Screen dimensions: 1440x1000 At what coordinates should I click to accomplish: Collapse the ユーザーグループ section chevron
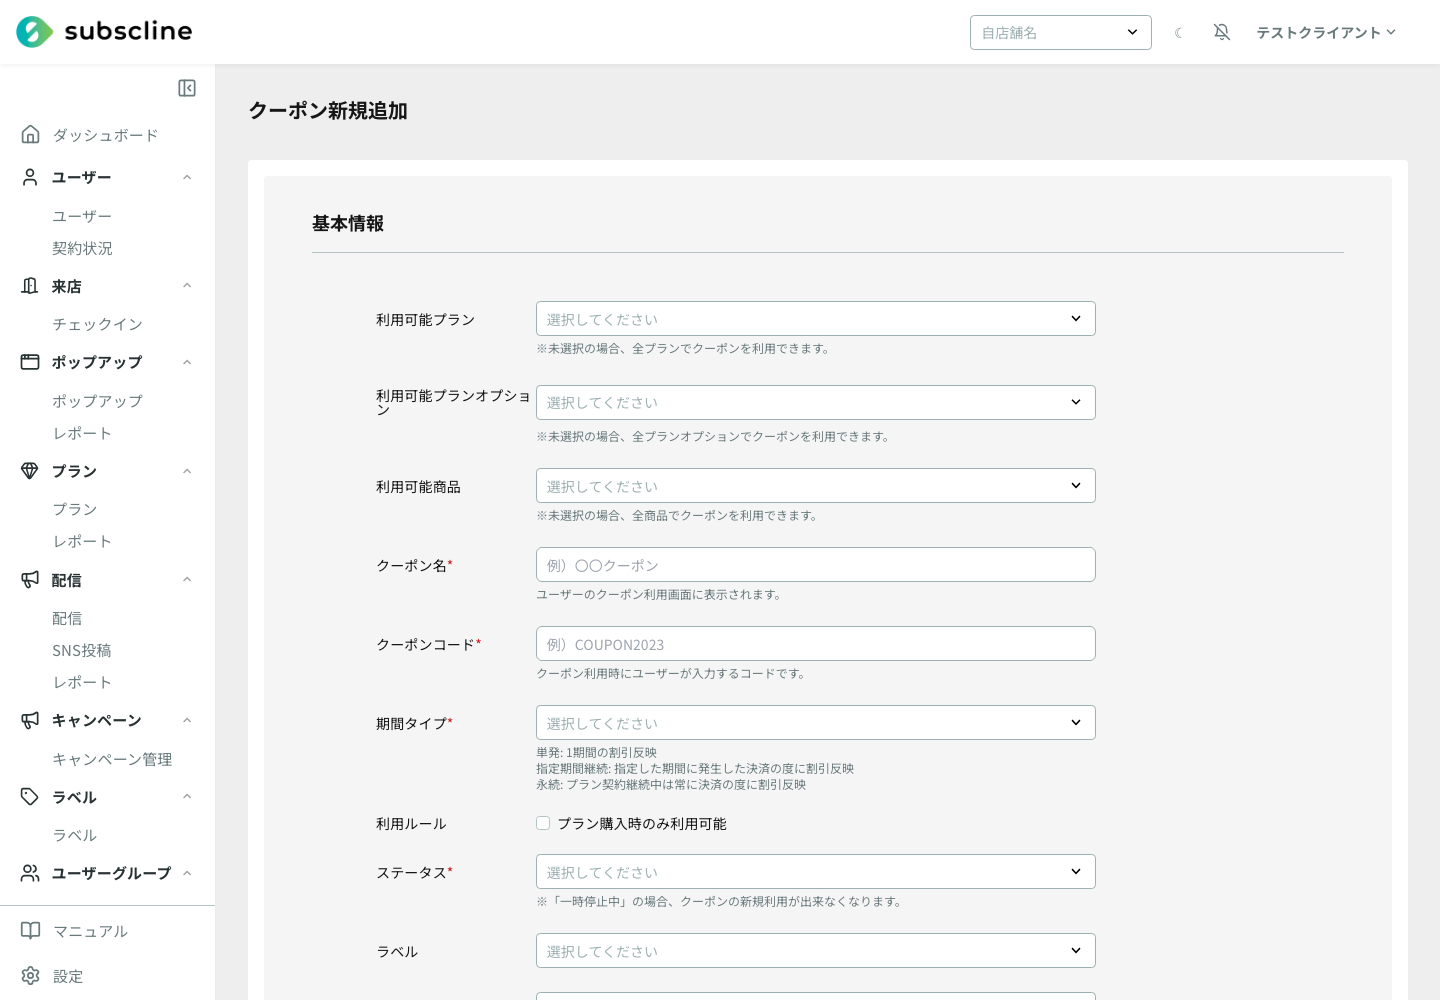[x=187, y=873]
